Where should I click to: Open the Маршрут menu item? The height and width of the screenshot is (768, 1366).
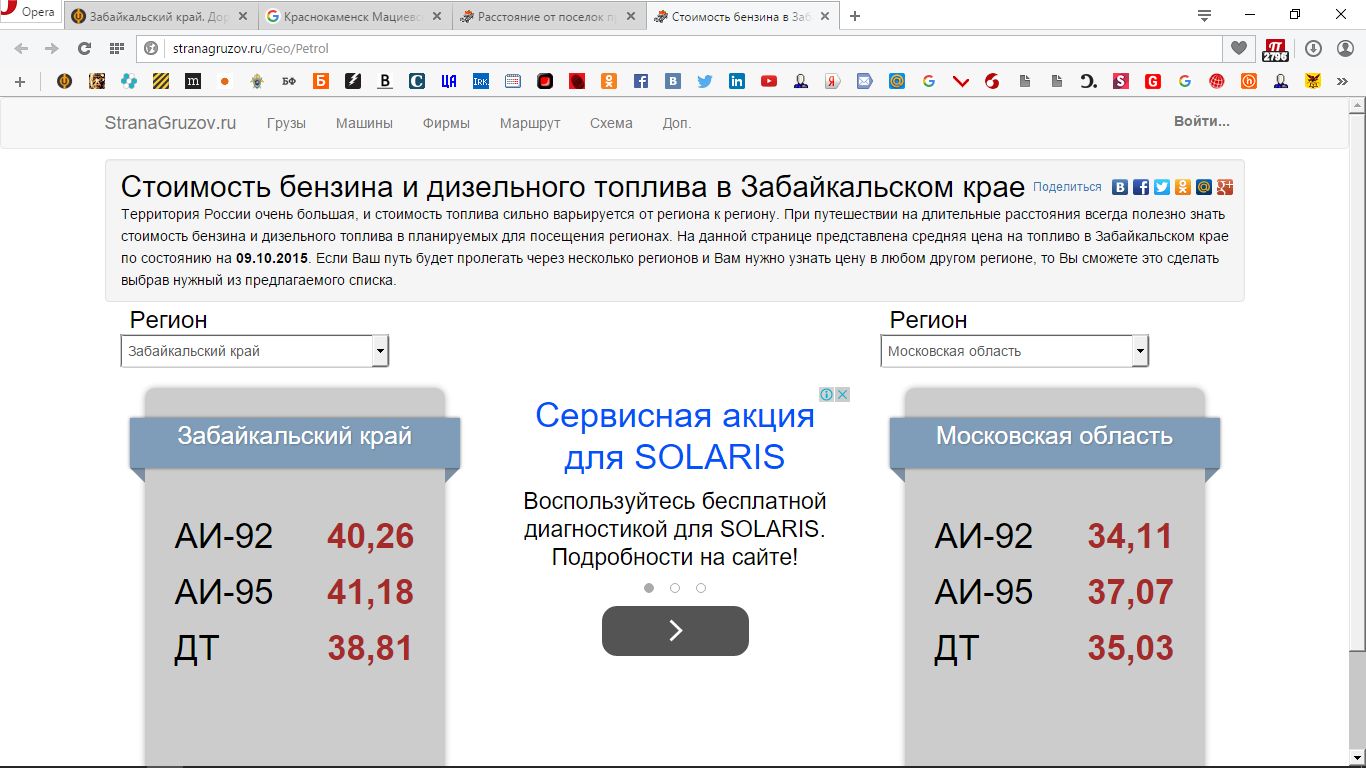click(530, 123)
